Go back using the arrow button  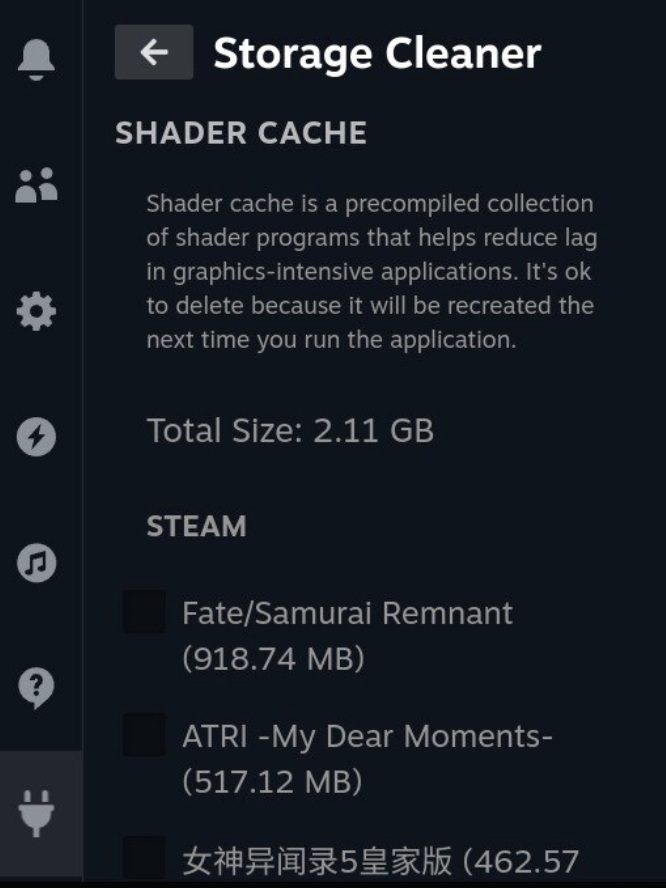pos(154,52)
